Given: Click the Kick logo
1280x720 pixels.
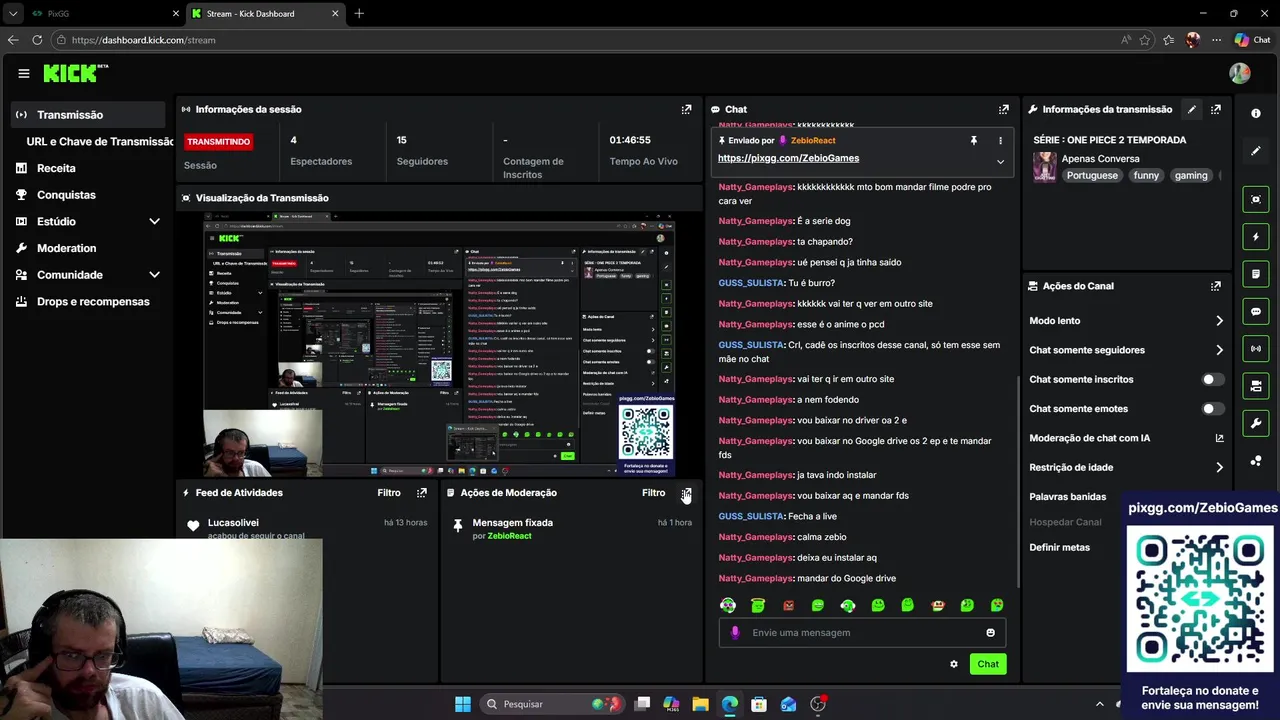Looking at the screenshot, I should click(x=76, y=73).
